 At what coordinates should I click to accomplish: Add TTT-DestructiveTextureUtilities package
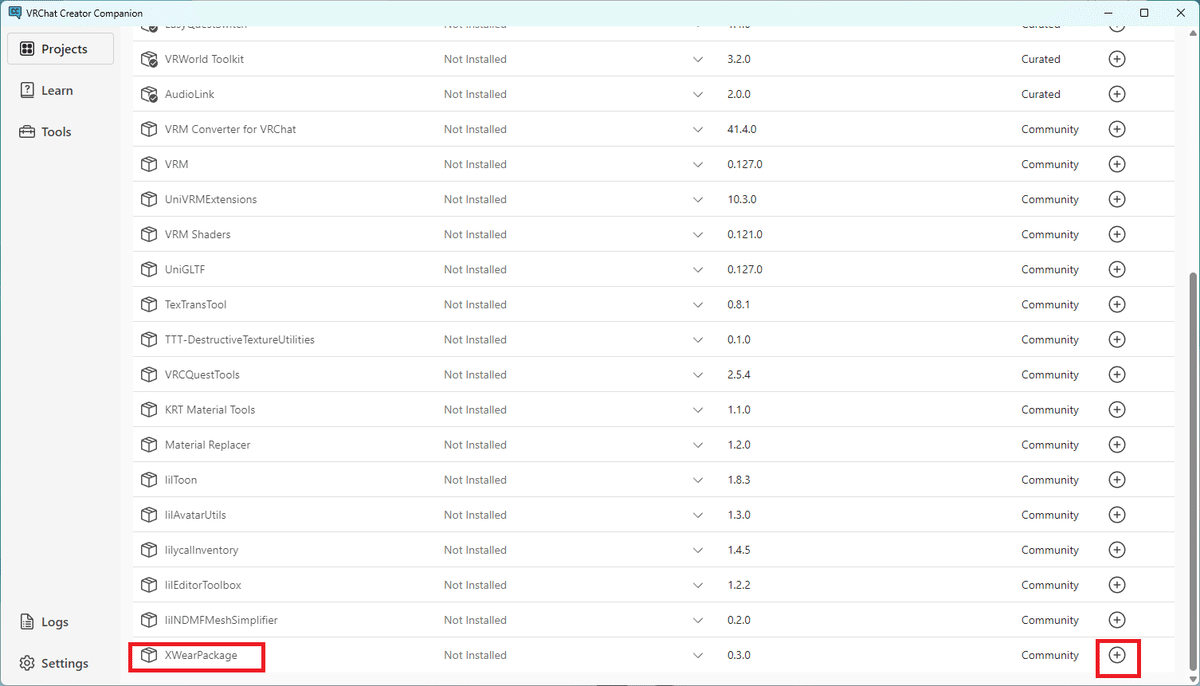(1117, 339)
